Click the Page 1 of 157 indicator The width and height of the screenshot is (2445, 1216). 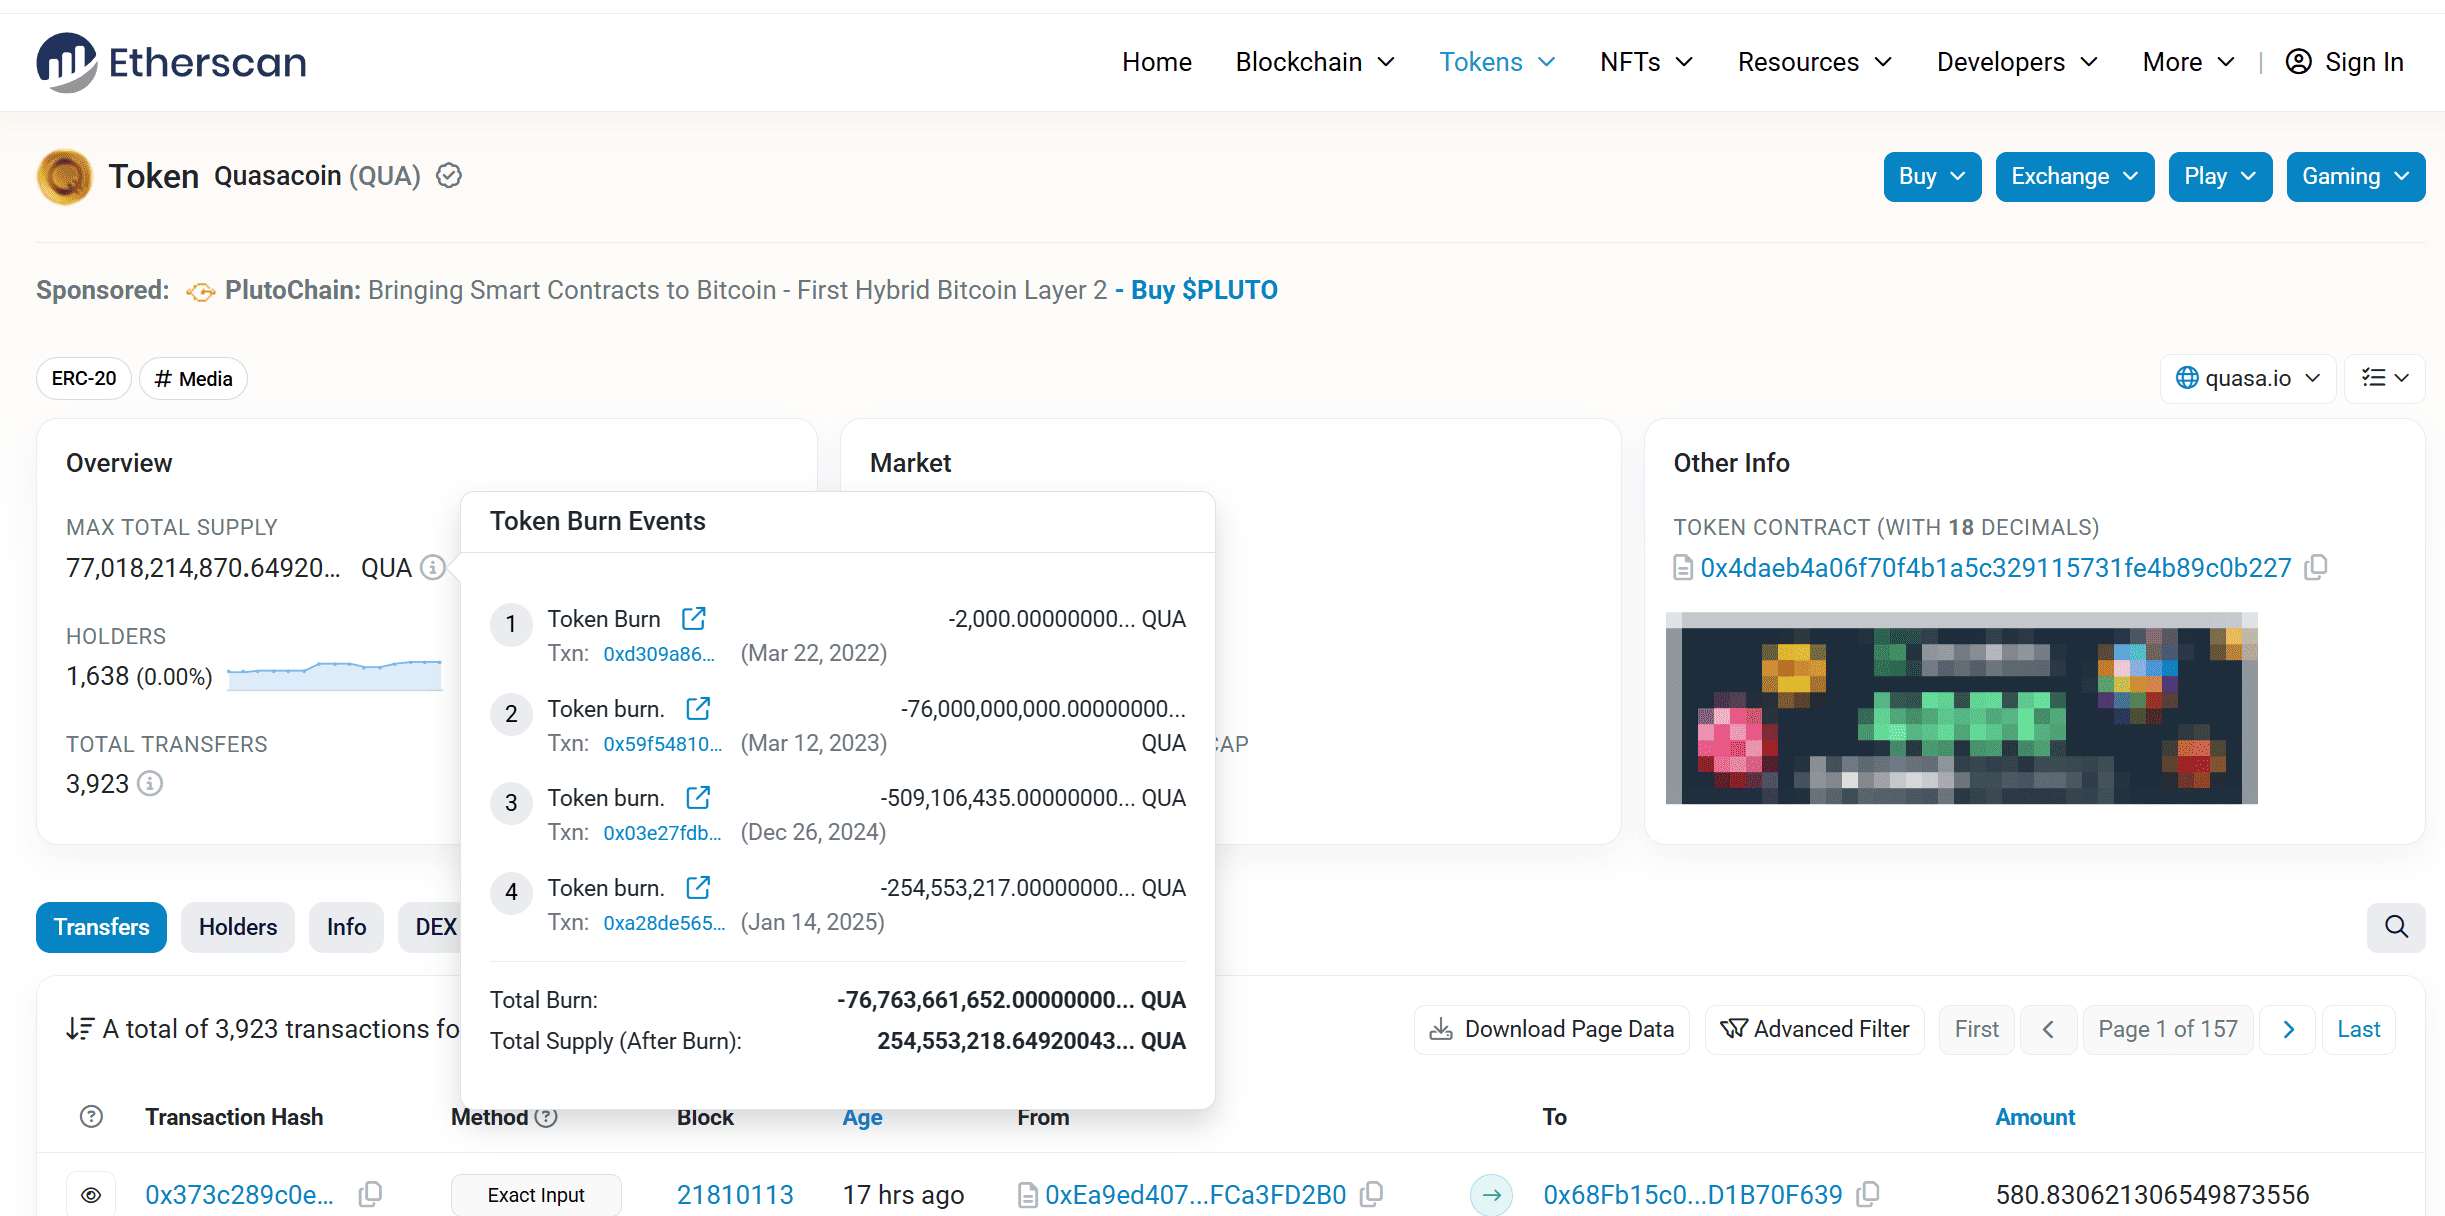click(x=2167, y=1028)
